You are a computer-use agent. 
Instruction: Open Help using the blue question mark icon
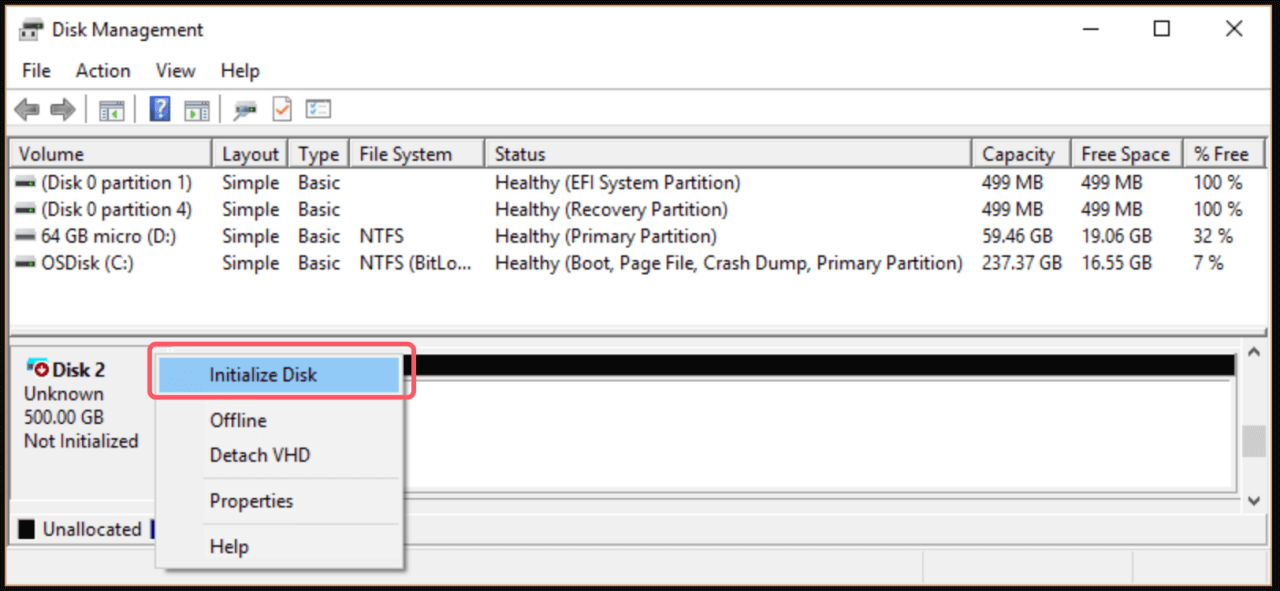(159, 108)
